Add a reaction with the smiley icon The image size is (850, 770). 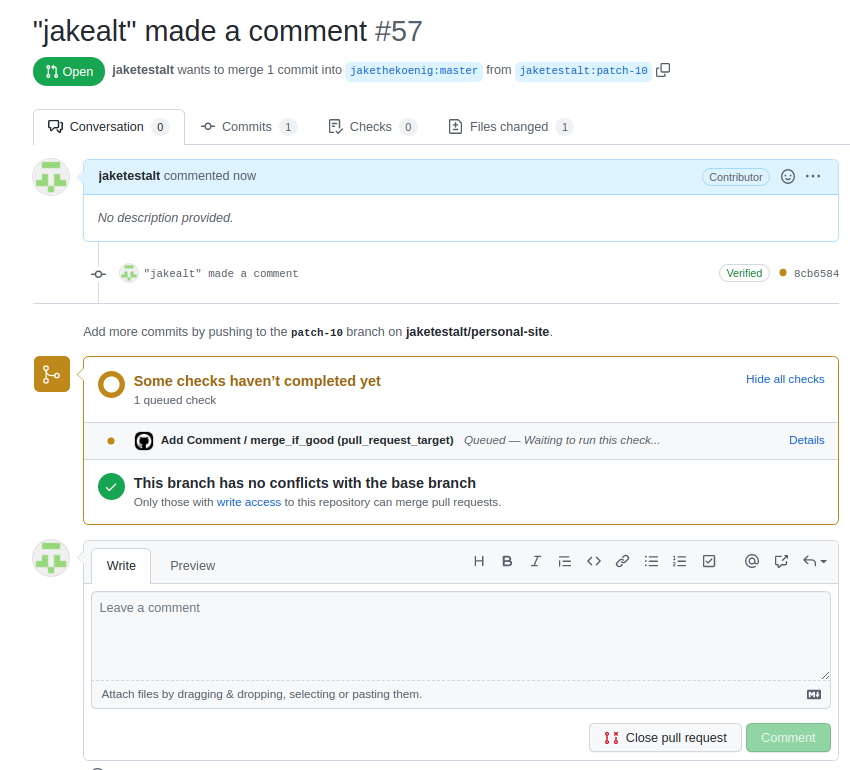788,177
